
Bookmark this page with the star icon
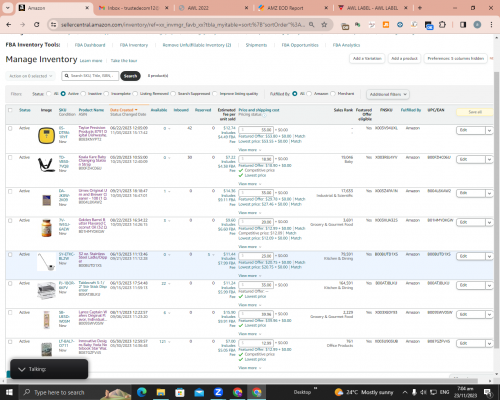tap(324, 25)
